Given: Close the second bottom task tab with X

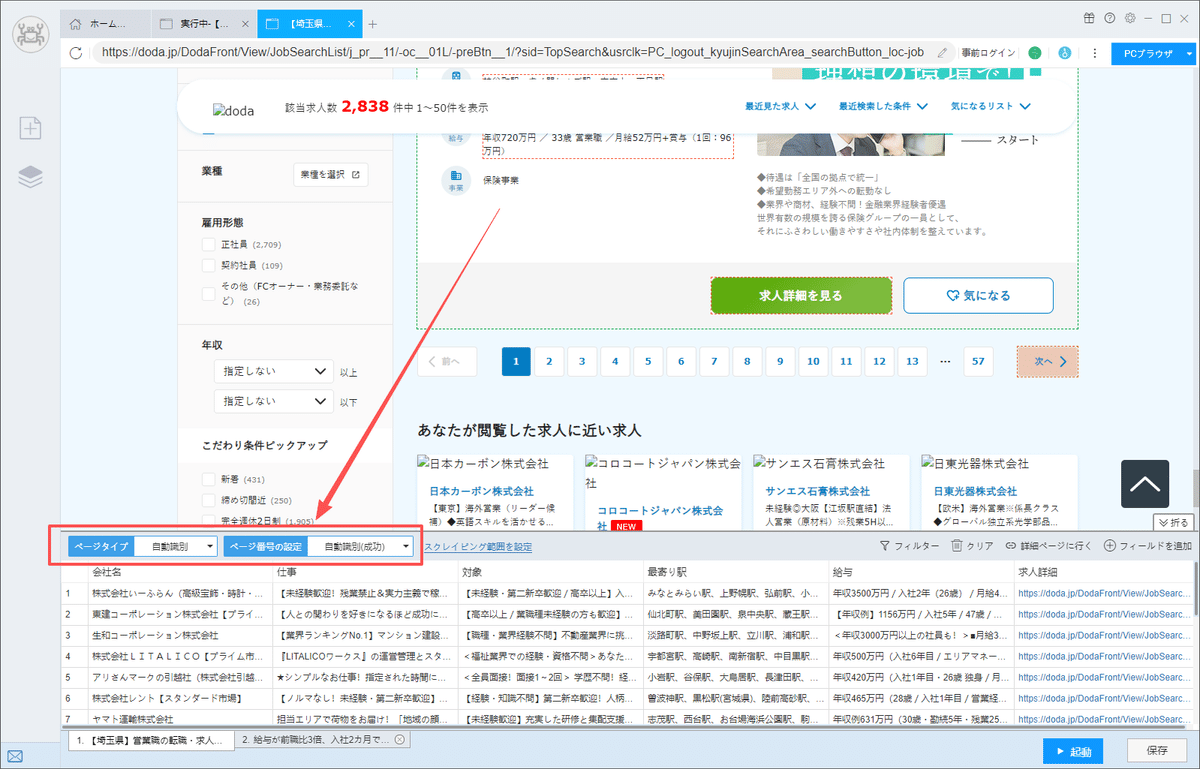Looking at the screenshot, I should point(399,740).
